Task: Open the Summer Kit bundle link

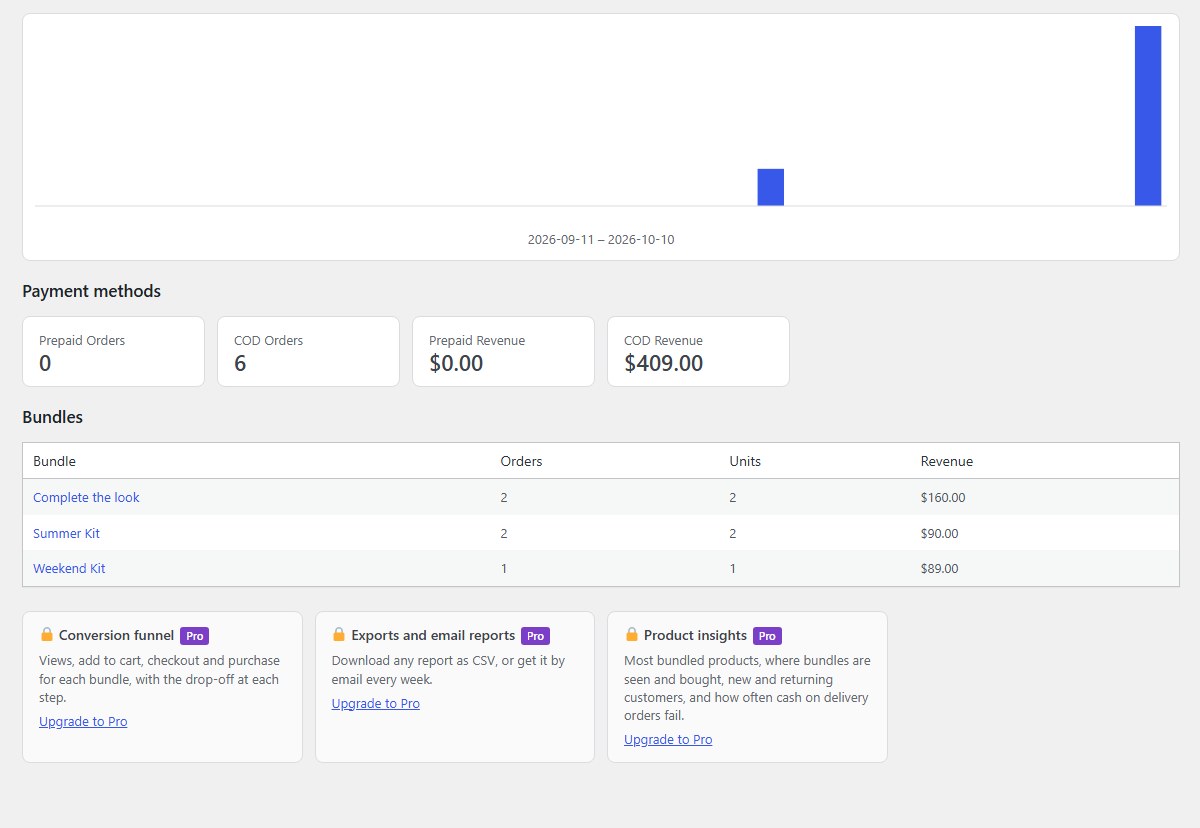Action: pos(66,533)
